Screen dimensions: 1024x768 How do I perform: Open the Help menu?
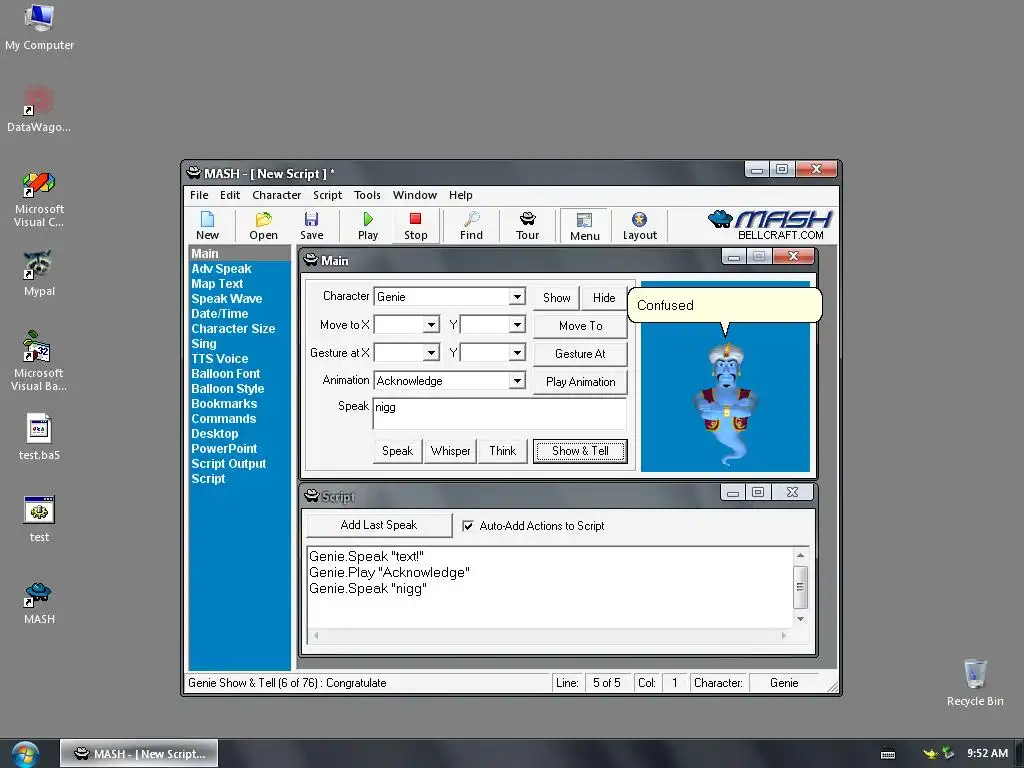[x=460, y=195]
